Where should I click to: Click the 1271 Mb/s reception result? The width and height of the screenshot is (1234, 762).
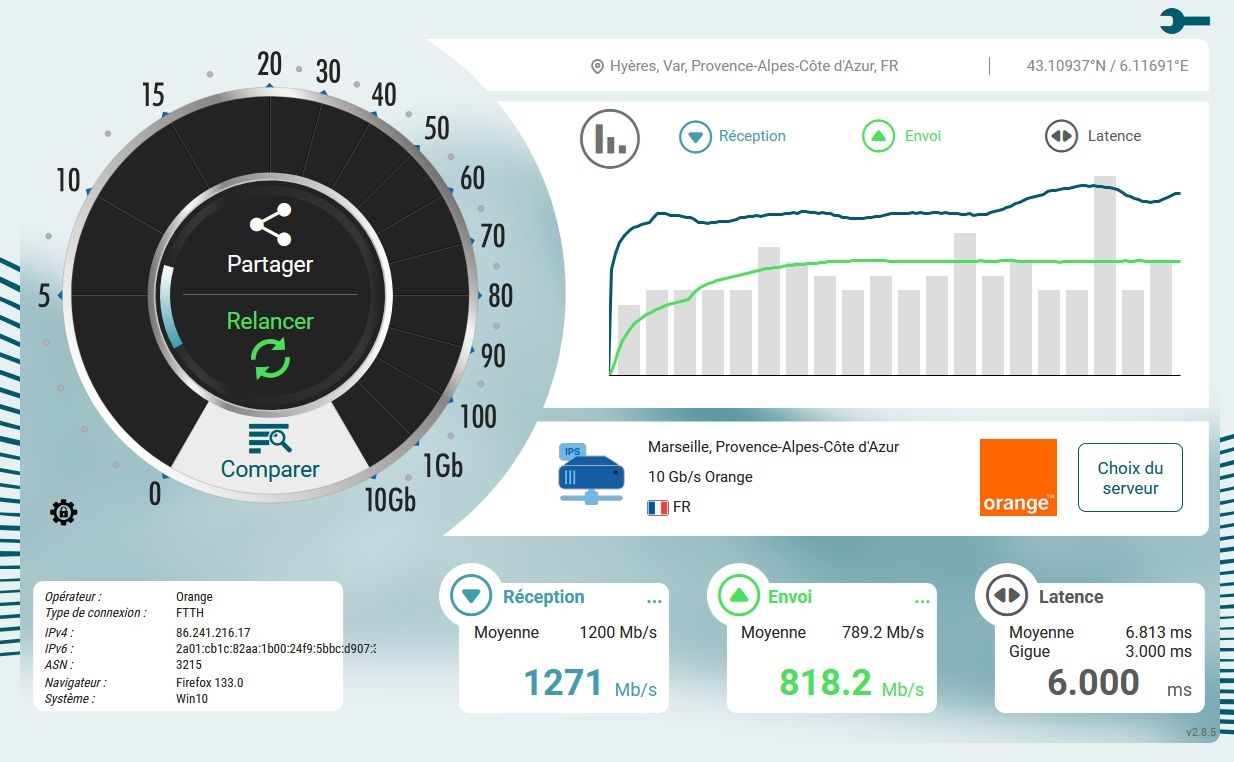click(590, 684)
